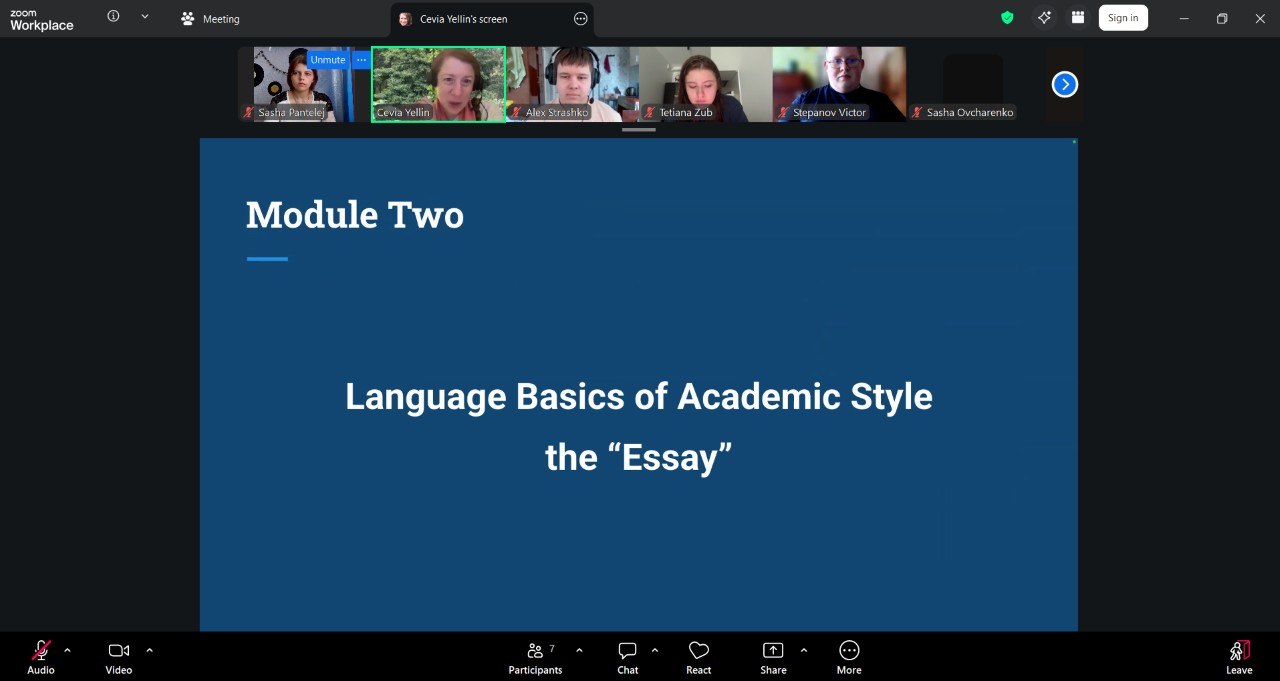1280x681 pixels.
Task: Click the Share screen icon
Action: 772,657
